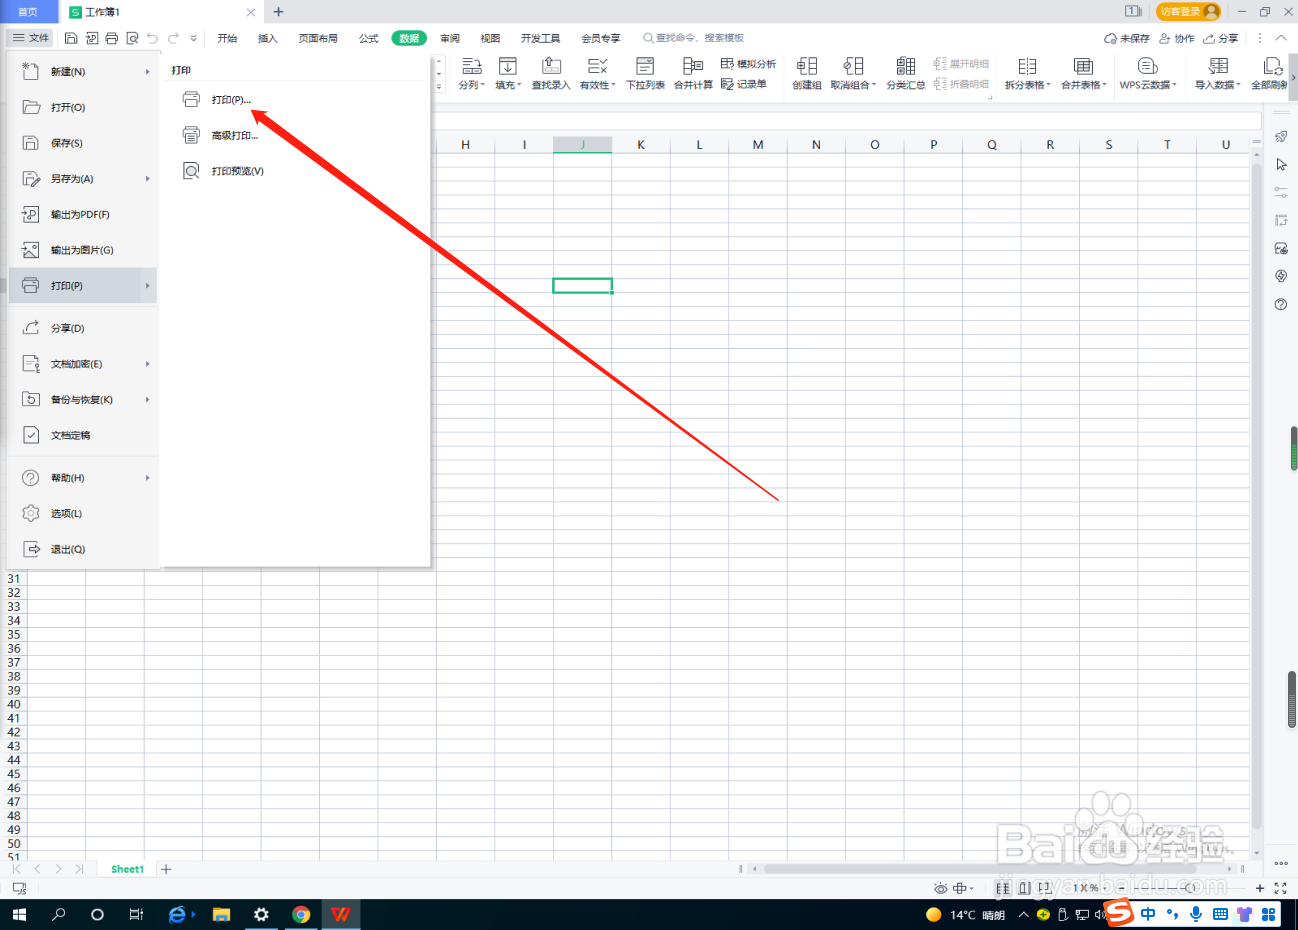Click the zoom slider handle
The width and height of the screenshot is (1298, 930).
1191,888
